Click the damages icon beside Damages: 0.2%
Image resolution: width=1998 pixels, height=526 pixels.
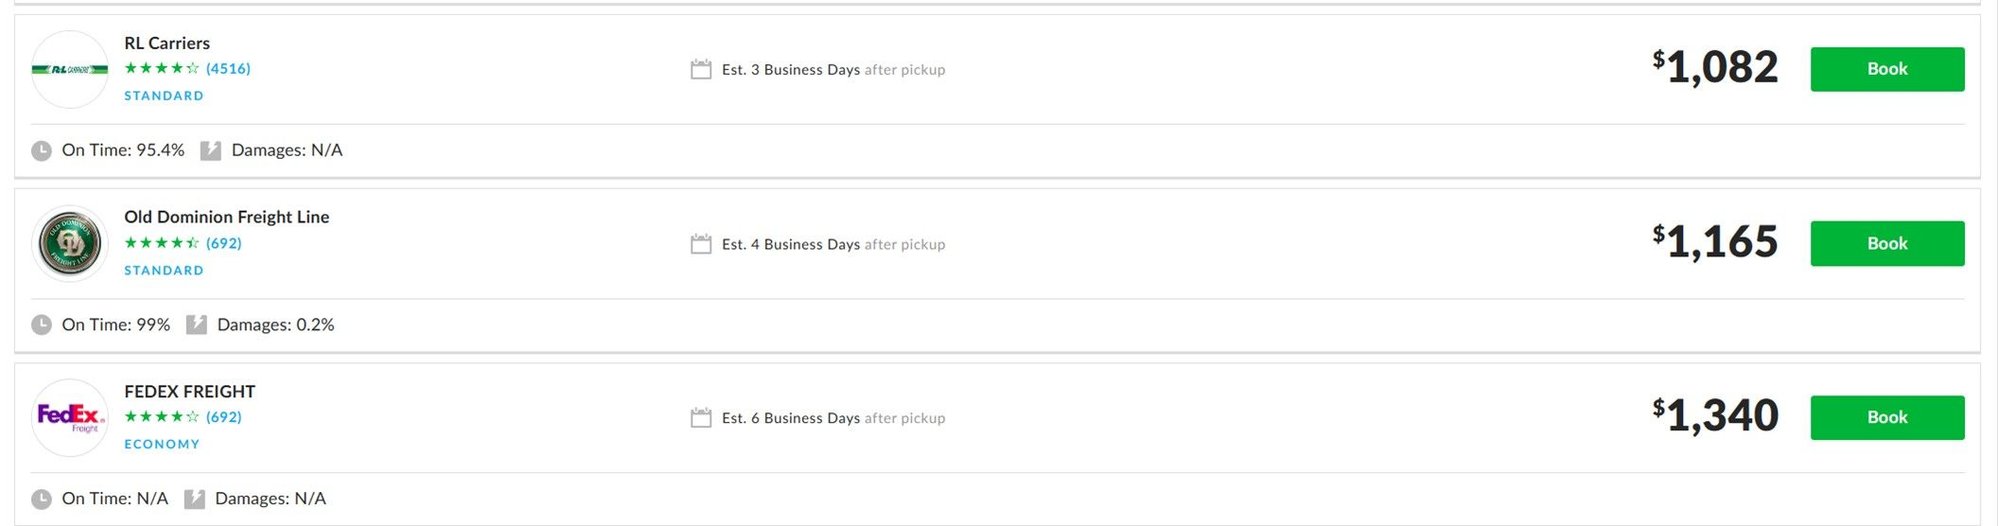coord(196,325)
